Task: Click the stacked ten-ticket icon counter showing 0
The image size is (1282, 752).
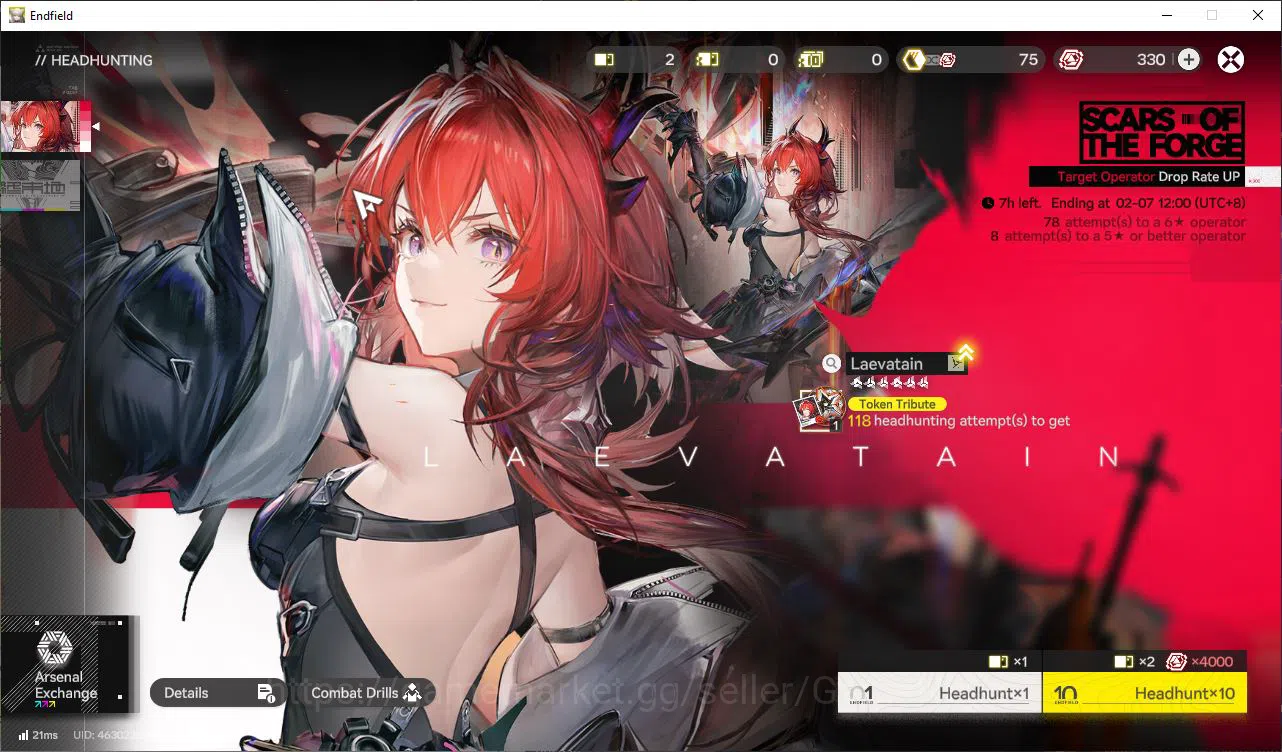Action: tap(841, 60)
